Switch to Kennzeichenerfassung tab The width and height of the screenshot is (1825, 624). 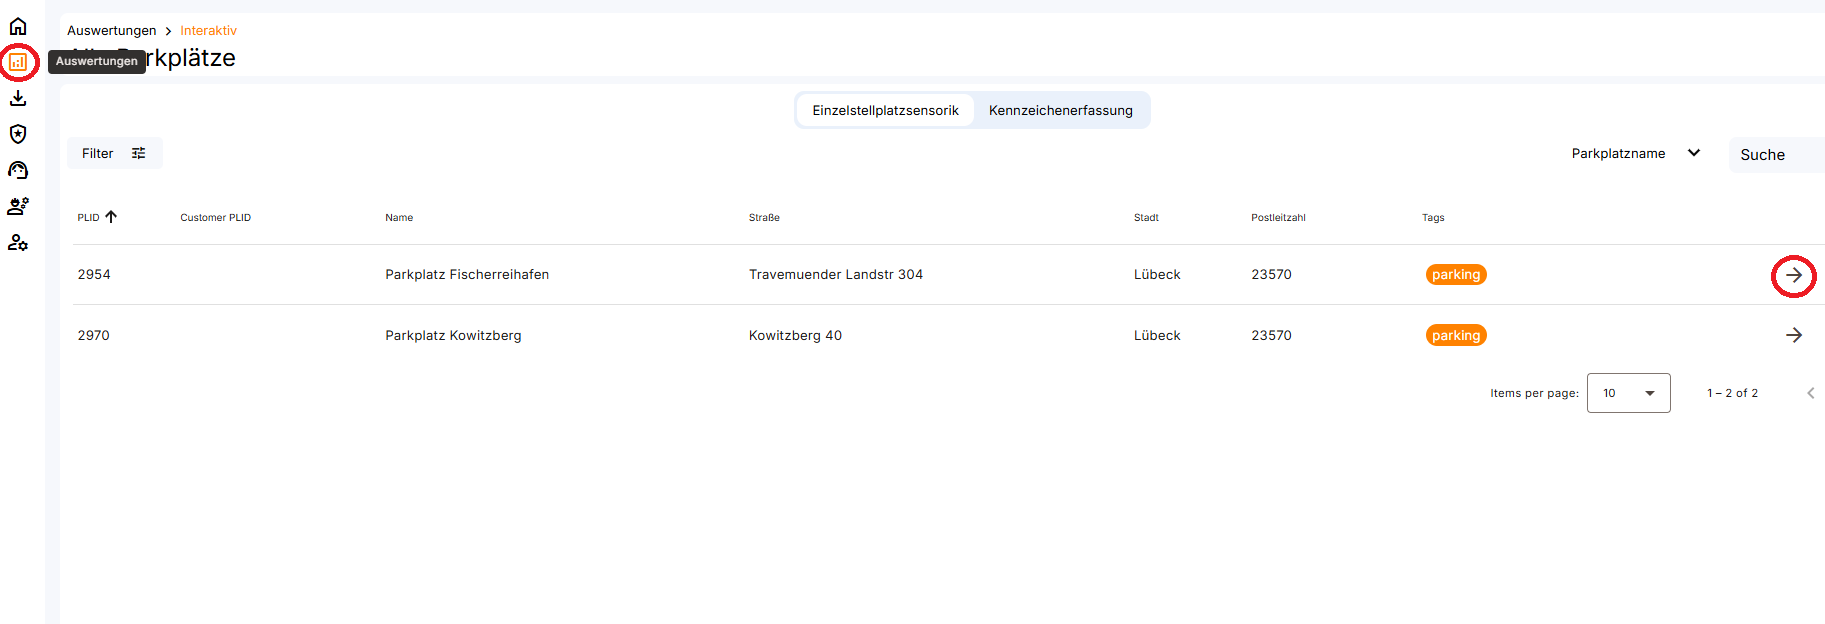pyautogui.click(x=1060, y=110)
